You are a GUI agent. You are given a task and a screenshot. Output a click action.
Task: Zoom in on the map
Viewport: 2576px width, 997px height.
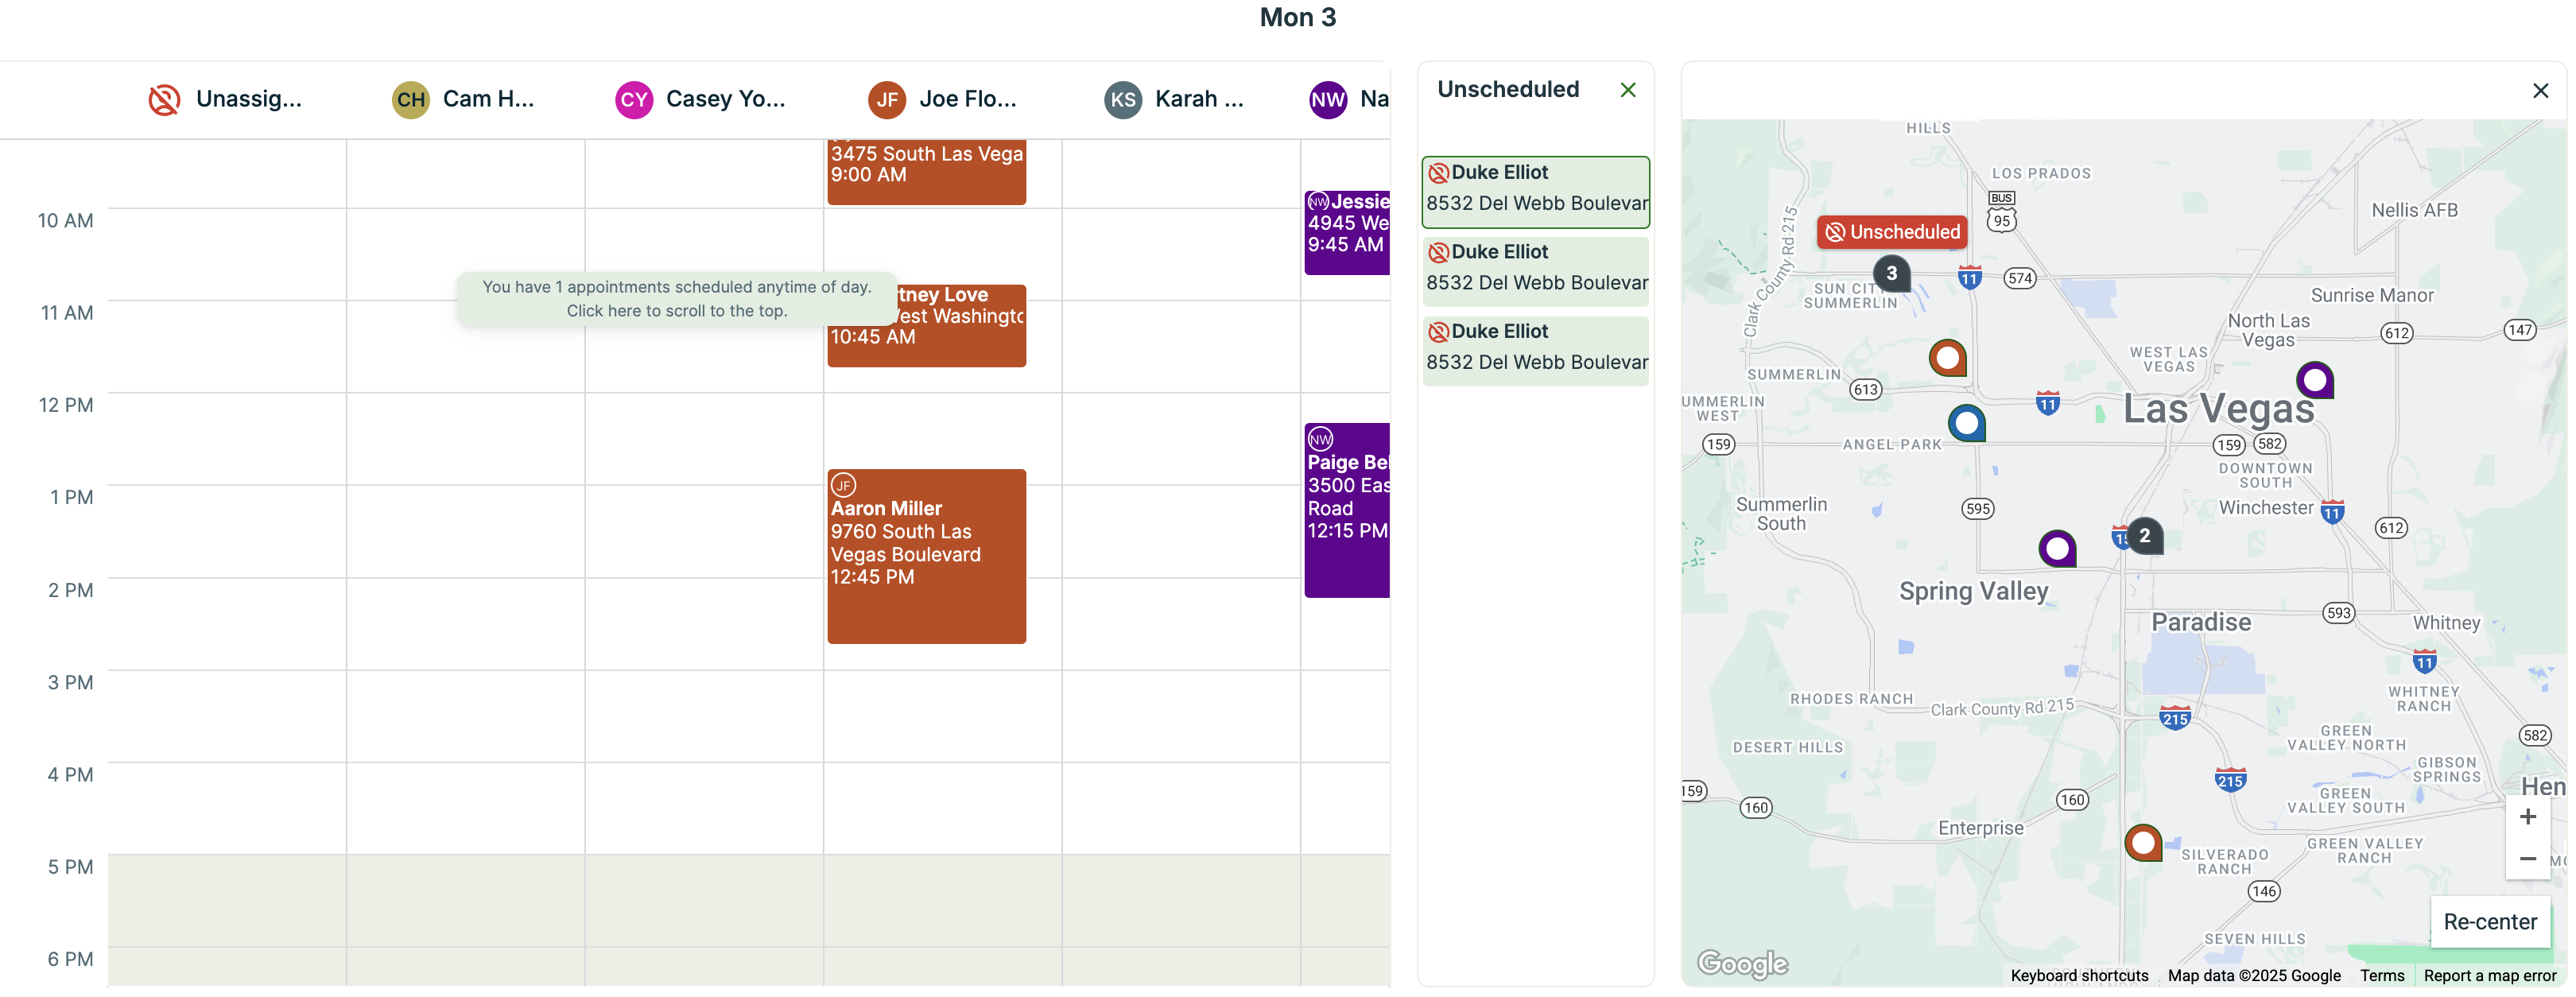[x=2527, y=817]
